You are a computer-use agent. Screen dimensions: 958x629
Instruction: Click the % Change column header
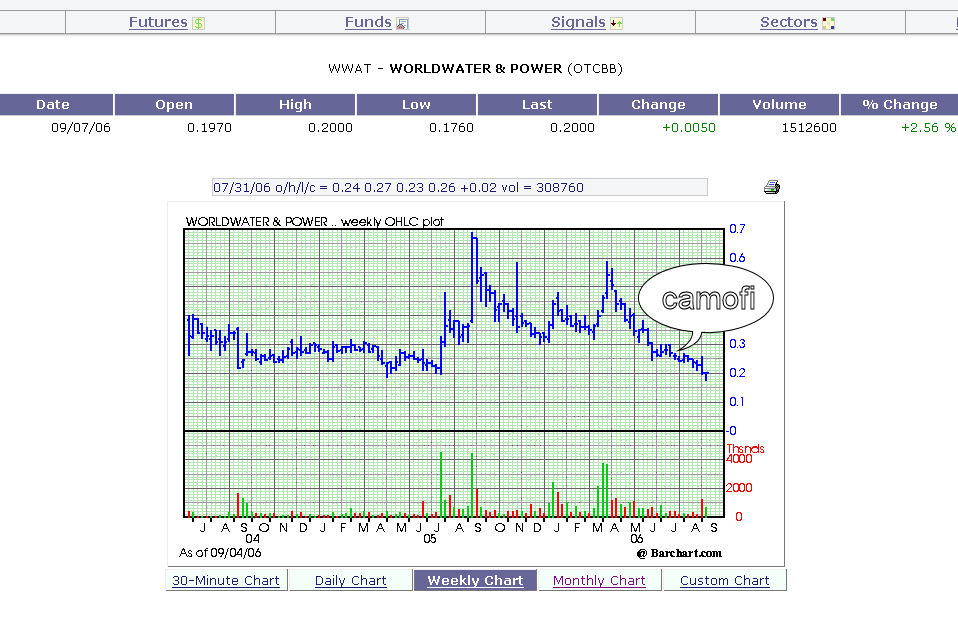point(897,104)
